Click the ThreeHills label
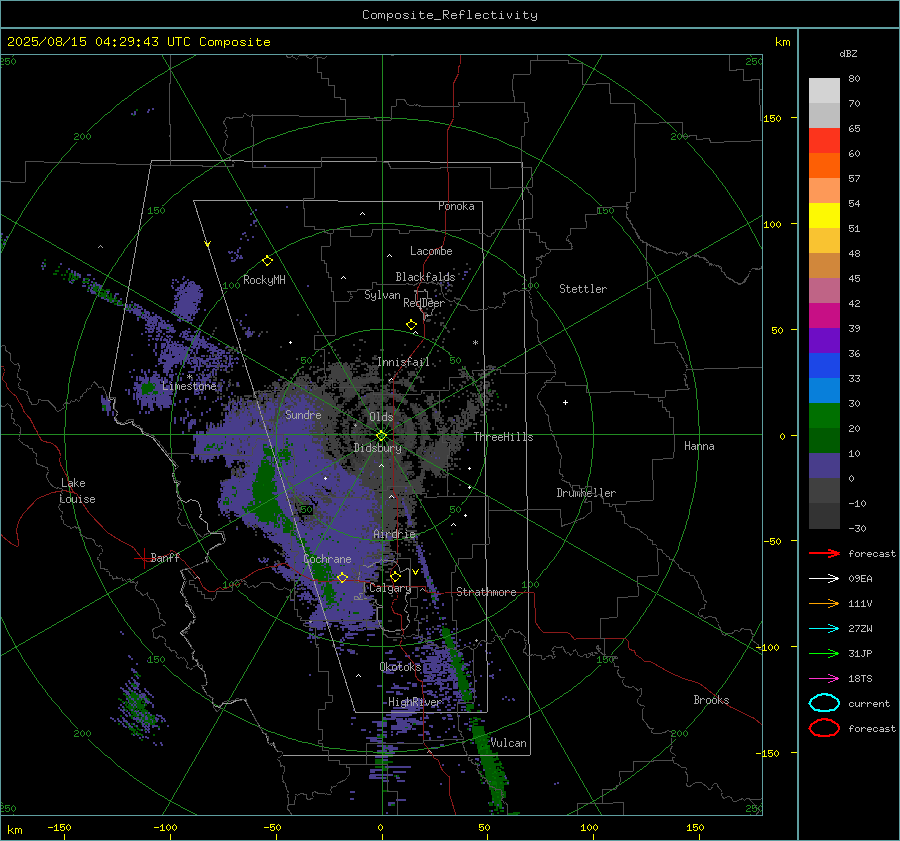 [503, 437]
